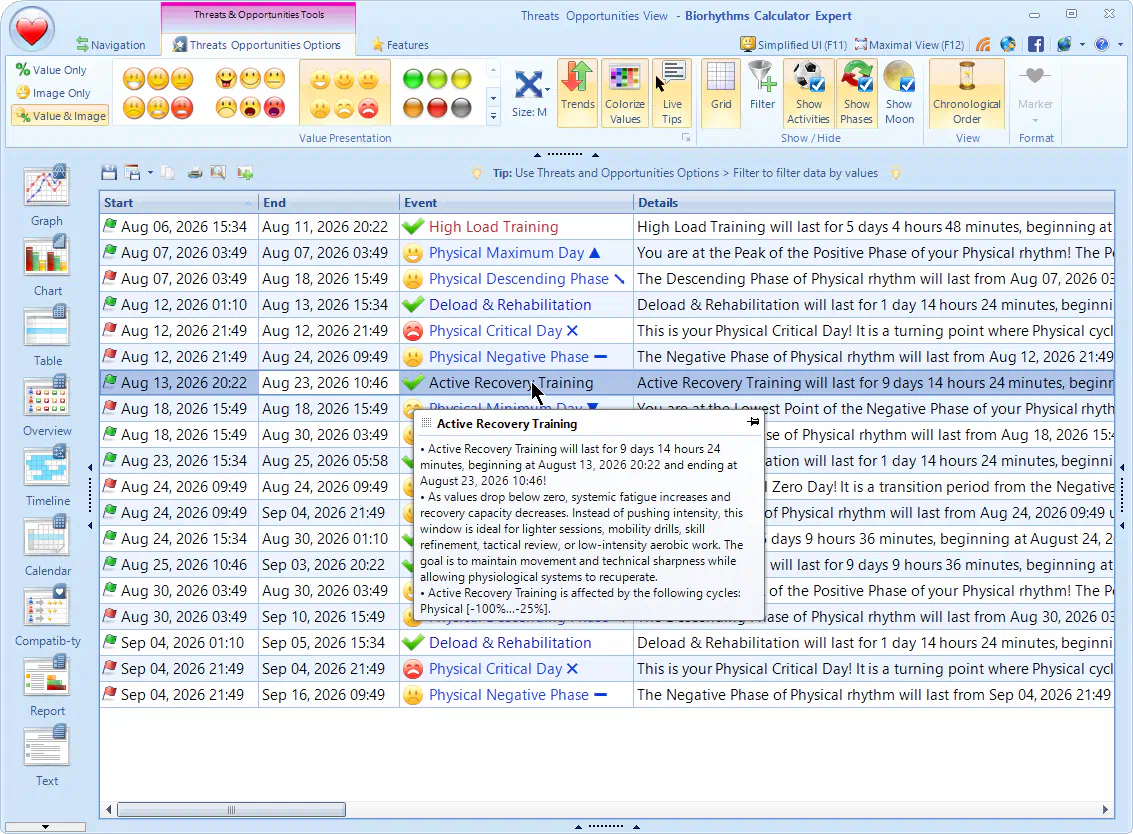Click the horizontal scrollbar thumb
Screen dimensions: 1133x834
pyautogui.click(x=231, y=809)
